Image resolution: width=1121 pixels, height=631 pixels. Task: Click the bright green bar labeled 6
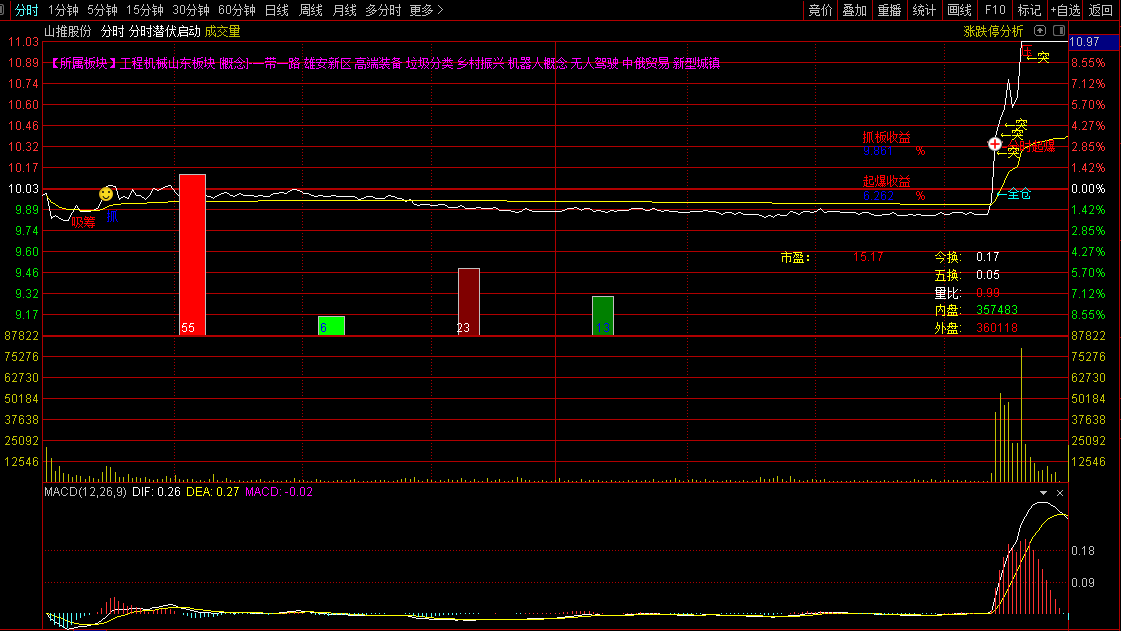[x=332, y=325]
